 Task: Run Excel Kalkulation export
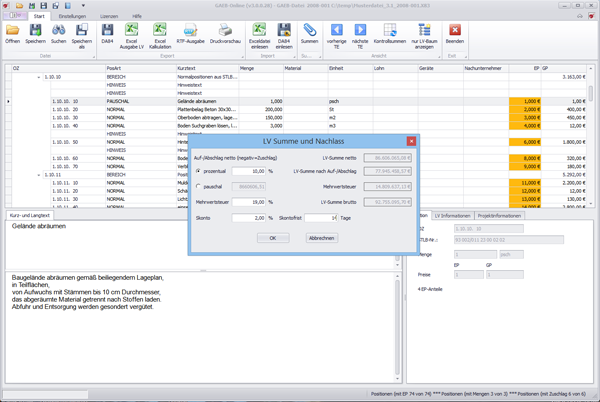click(160, 36)
